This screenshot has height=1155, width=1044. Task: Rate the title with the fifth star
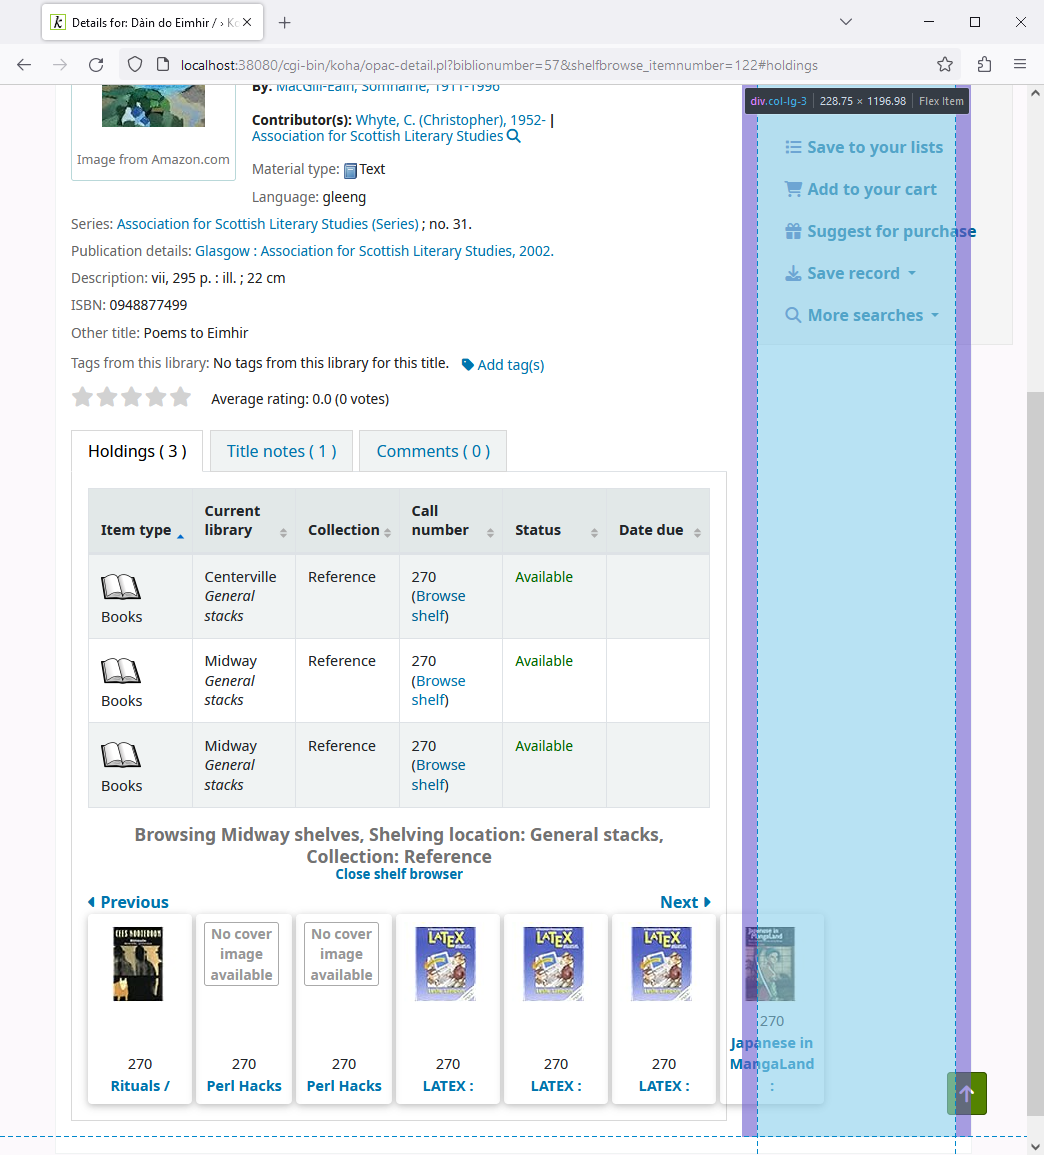point(180,398)
